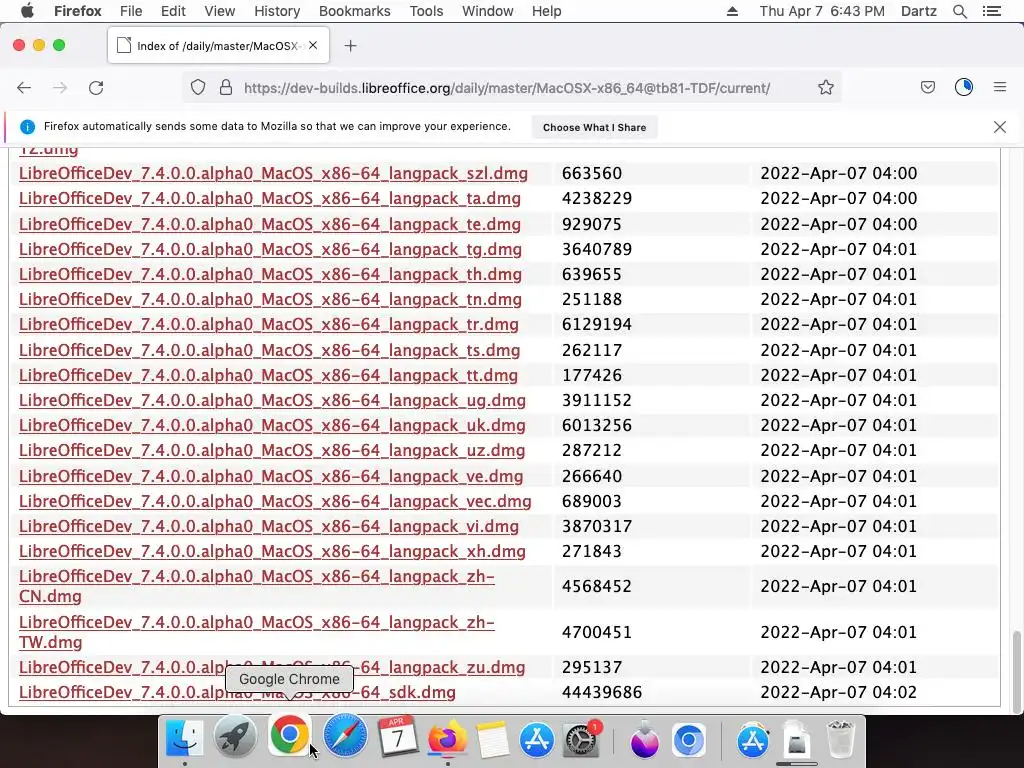Click the langpack_tn.dmg link
The width and height of the screenshot is (1024, 768).
pos(270,299)
